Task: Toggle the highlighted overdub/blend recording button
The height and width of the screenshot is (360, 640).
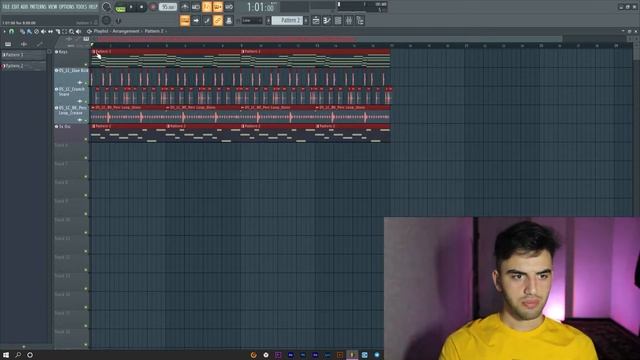Action: tap(218, 7)
